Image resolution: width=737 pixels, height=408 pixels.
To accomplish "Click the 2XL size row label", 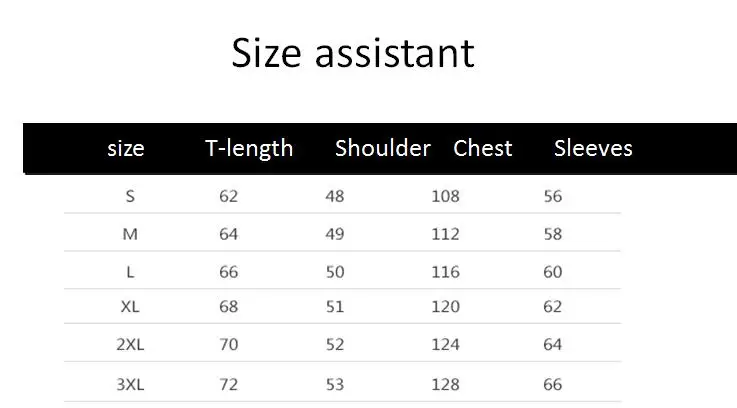I will (130, 344).
